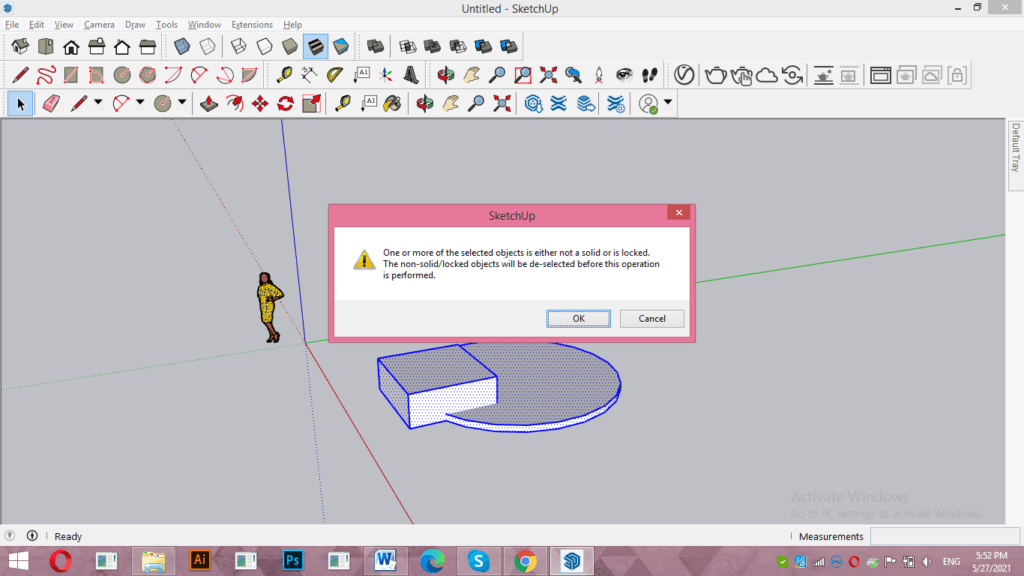The image size is (1024, 576).
Task: Pick the Tape Measure tool
Action: pos(344,103)
